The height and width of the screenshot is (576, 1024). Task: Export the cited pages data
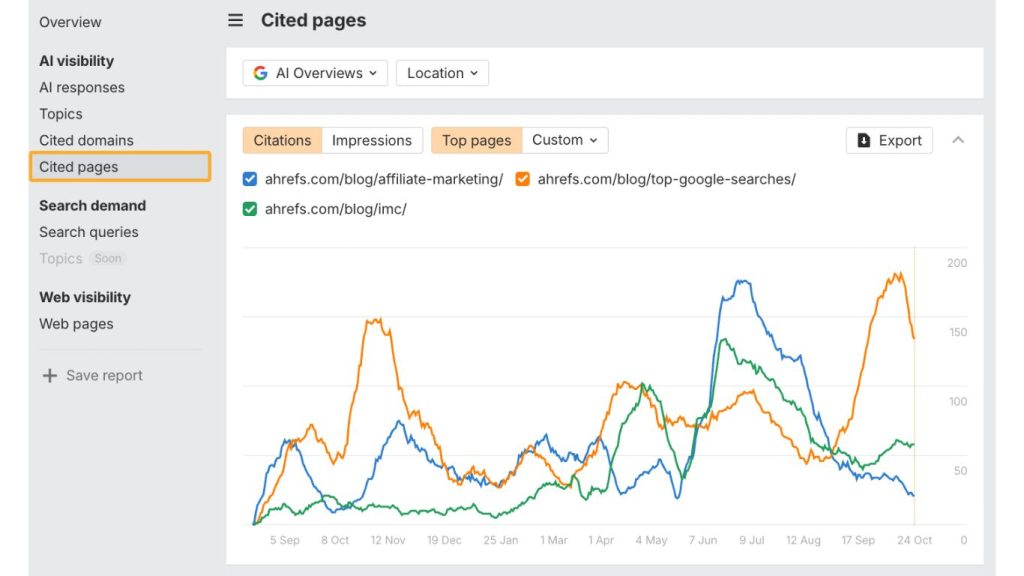point(889,140)
